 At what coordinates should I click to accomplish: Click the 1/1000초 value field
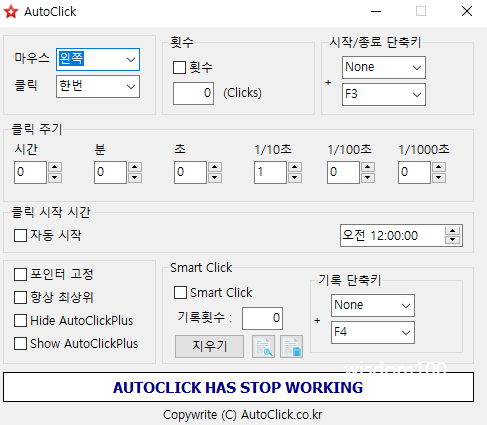coord(414,172)
